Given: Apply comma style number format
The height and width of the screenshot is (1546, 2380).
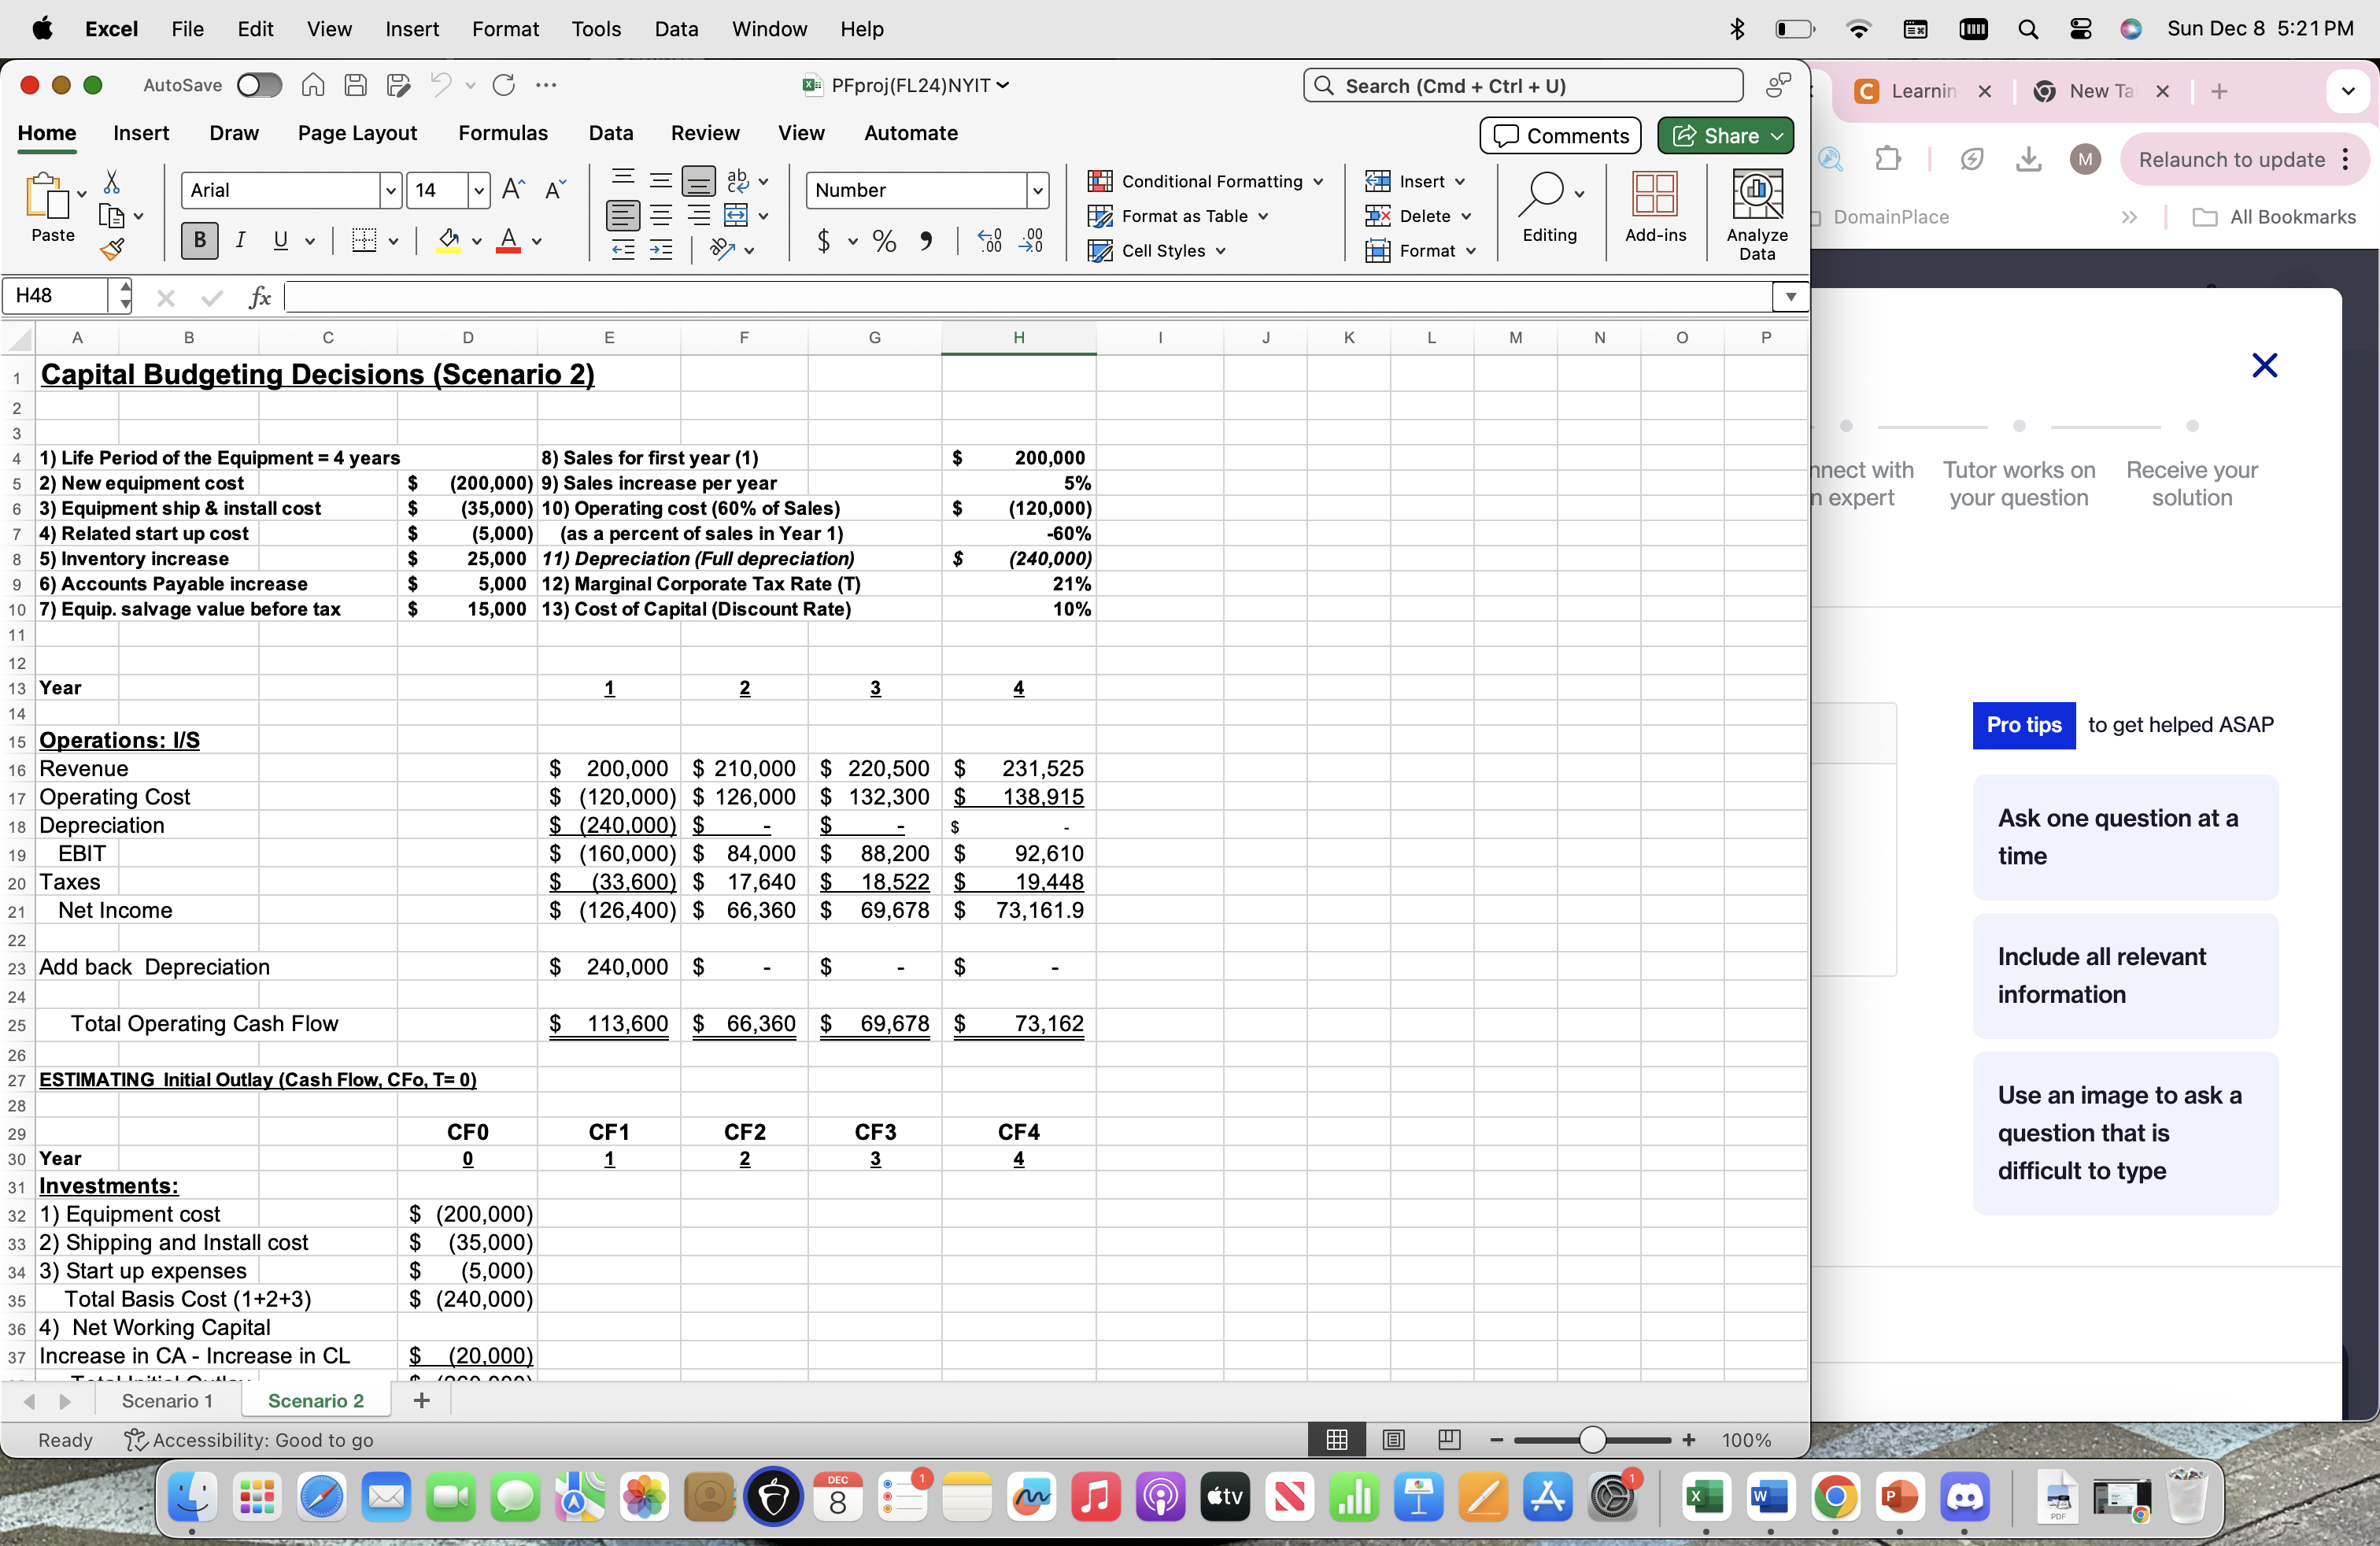Looking at the screenshot, I should [x=926, y=241].
